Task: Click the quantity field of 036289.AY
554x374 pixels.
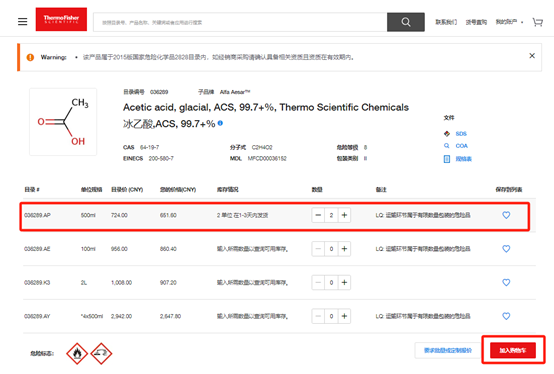Action: (331, 316)
